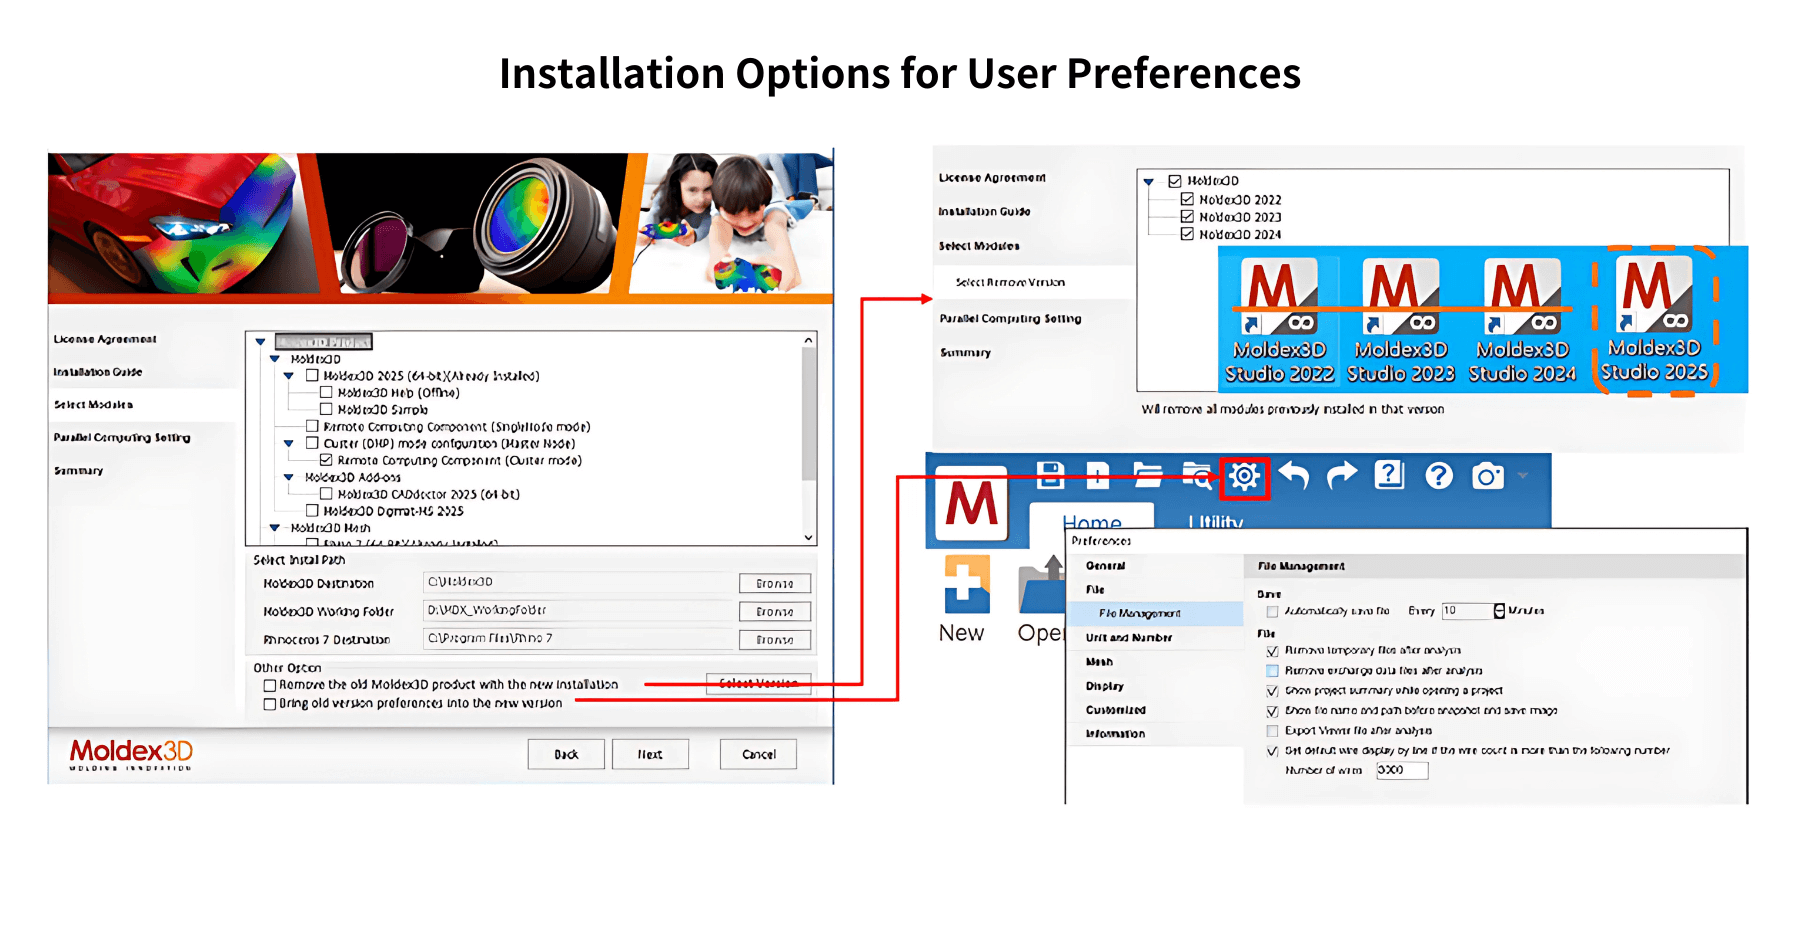Collapse the top root node of module tree
Image resolution: width=1800 pixels, height=945 pixels.
point(260,342)
